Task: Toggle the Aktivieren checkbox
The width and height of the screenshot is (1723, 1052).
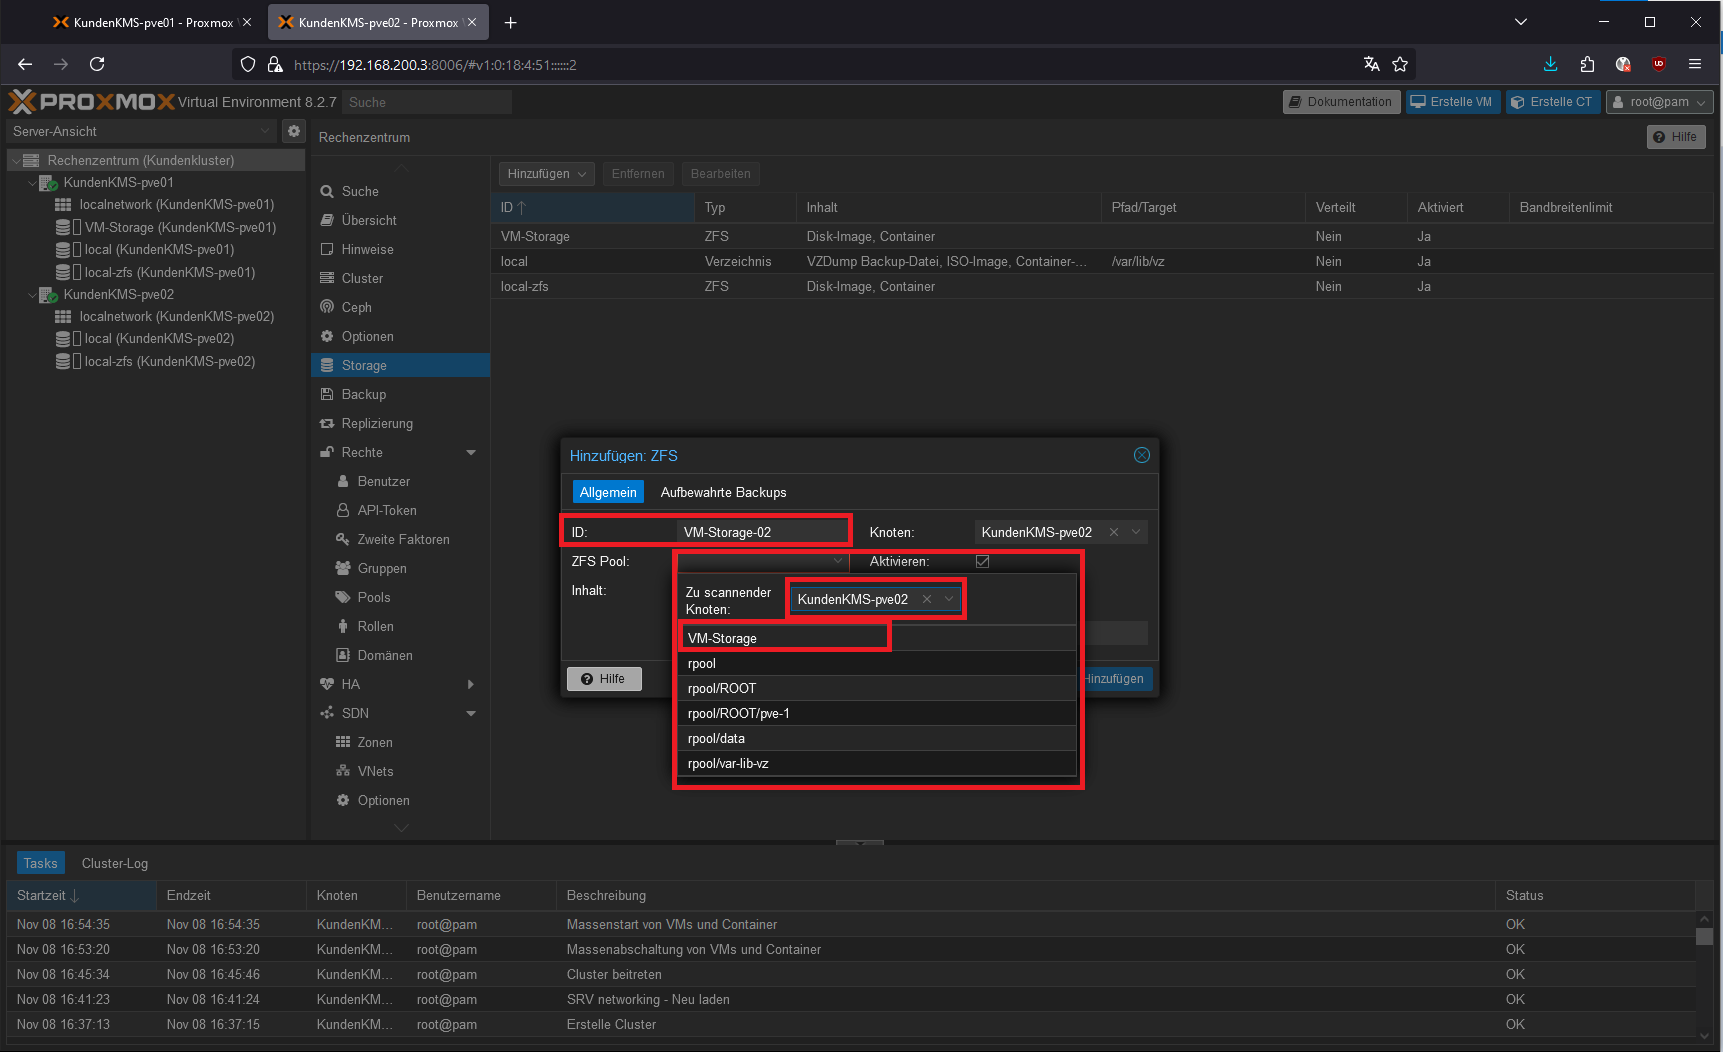Action: click(982, 561)
